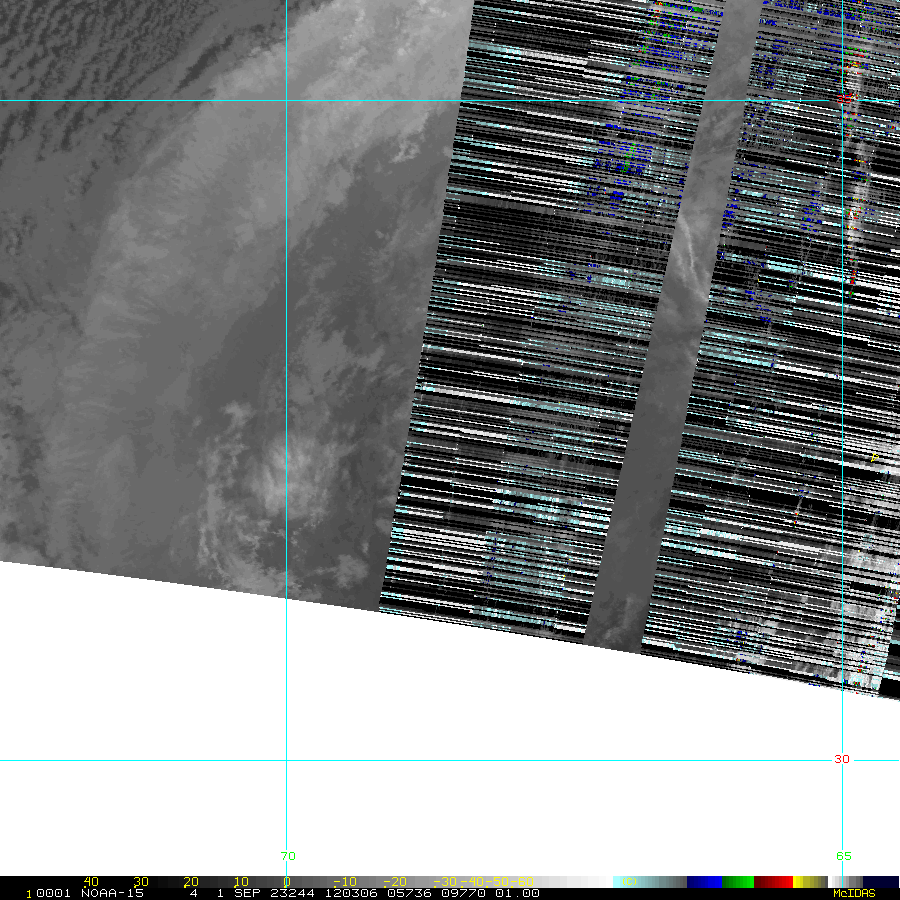Click intersection of 65 longitude and 30 latitude lines
This screenshot has width=900, height=900.
(842, 760)
